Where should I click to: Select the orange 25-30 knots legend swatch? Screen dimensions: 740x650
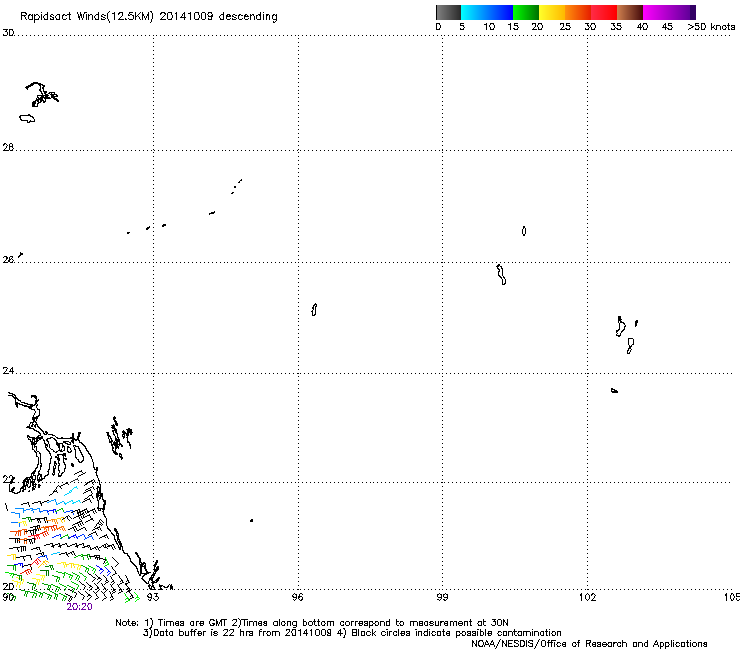[x=578, y=12]
